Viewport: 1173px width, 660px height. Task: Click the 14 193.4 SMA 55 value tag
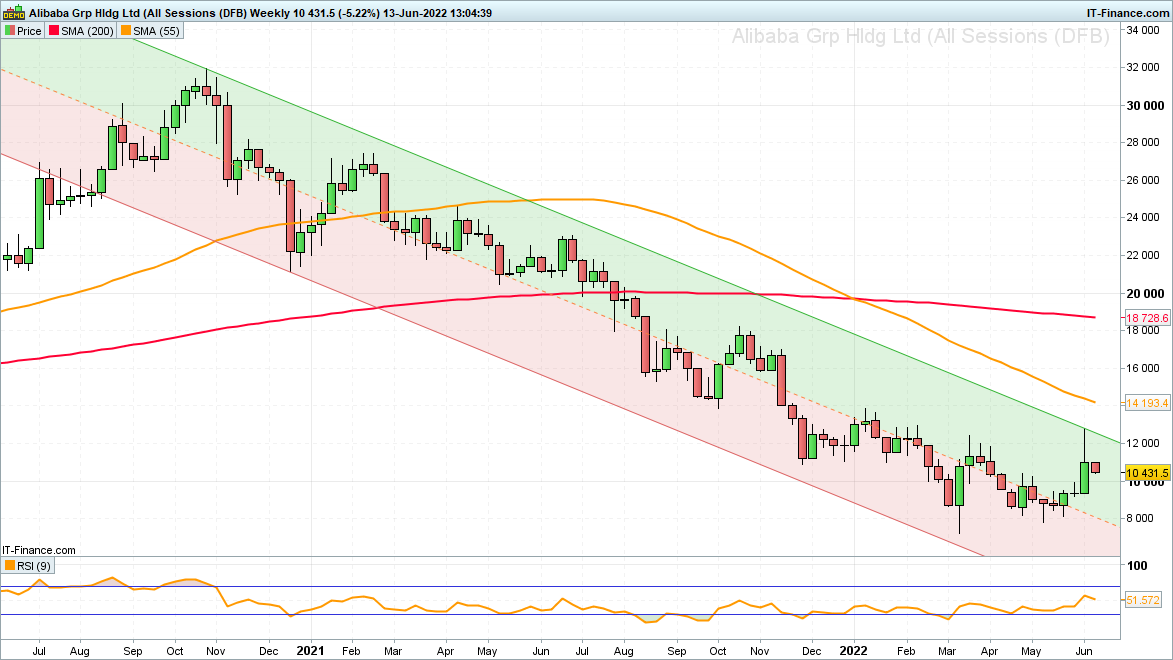(1147, 403)
